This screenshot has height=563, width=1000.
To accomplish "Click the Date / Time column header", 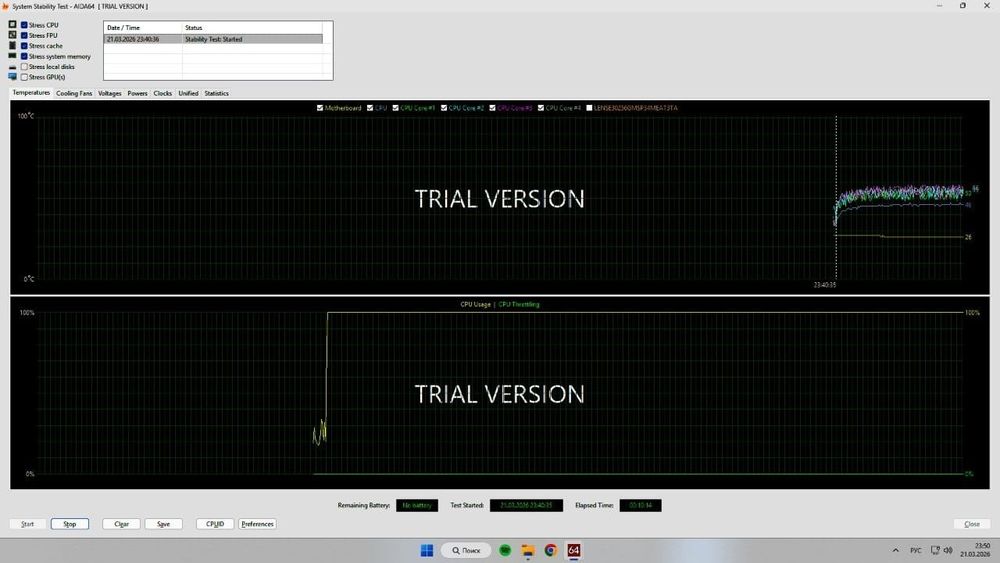I will (x=143, y=27).
